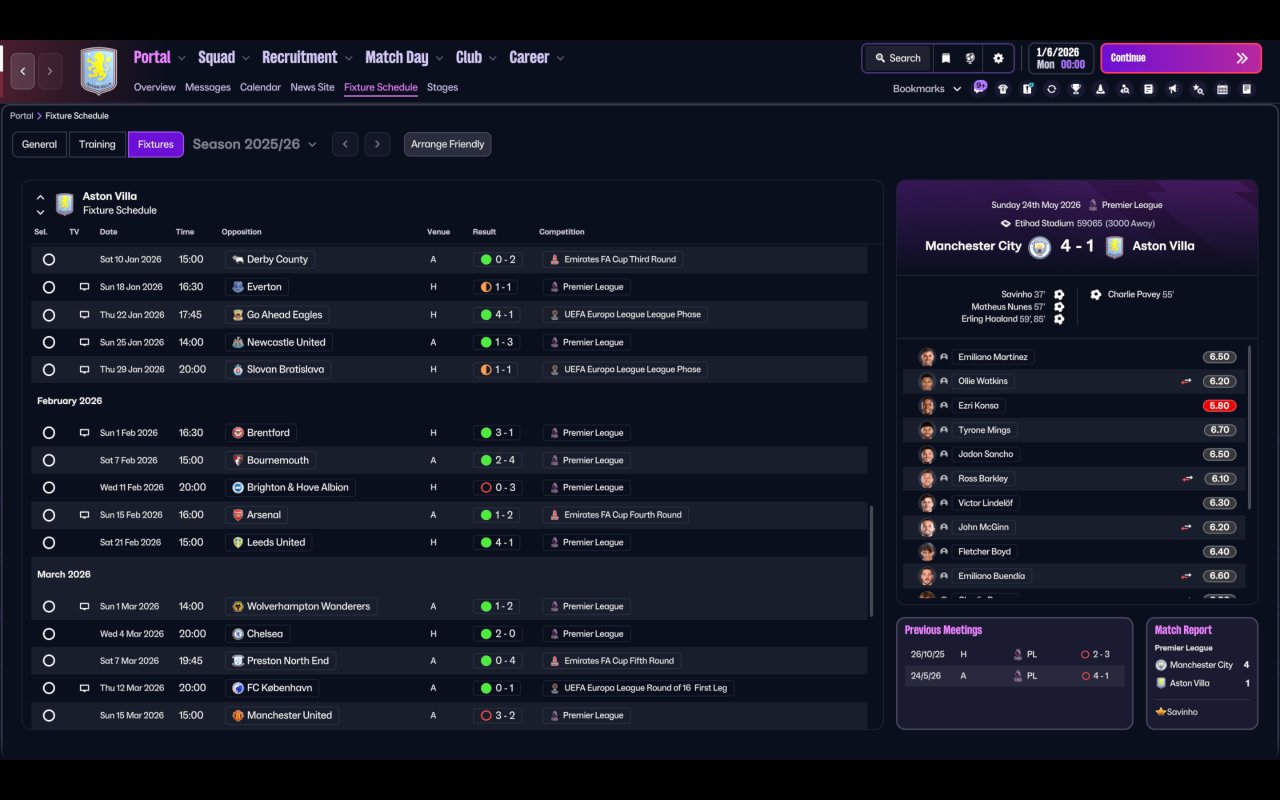
Task: Switch to the Messages tab
Action: click(208, 88)
